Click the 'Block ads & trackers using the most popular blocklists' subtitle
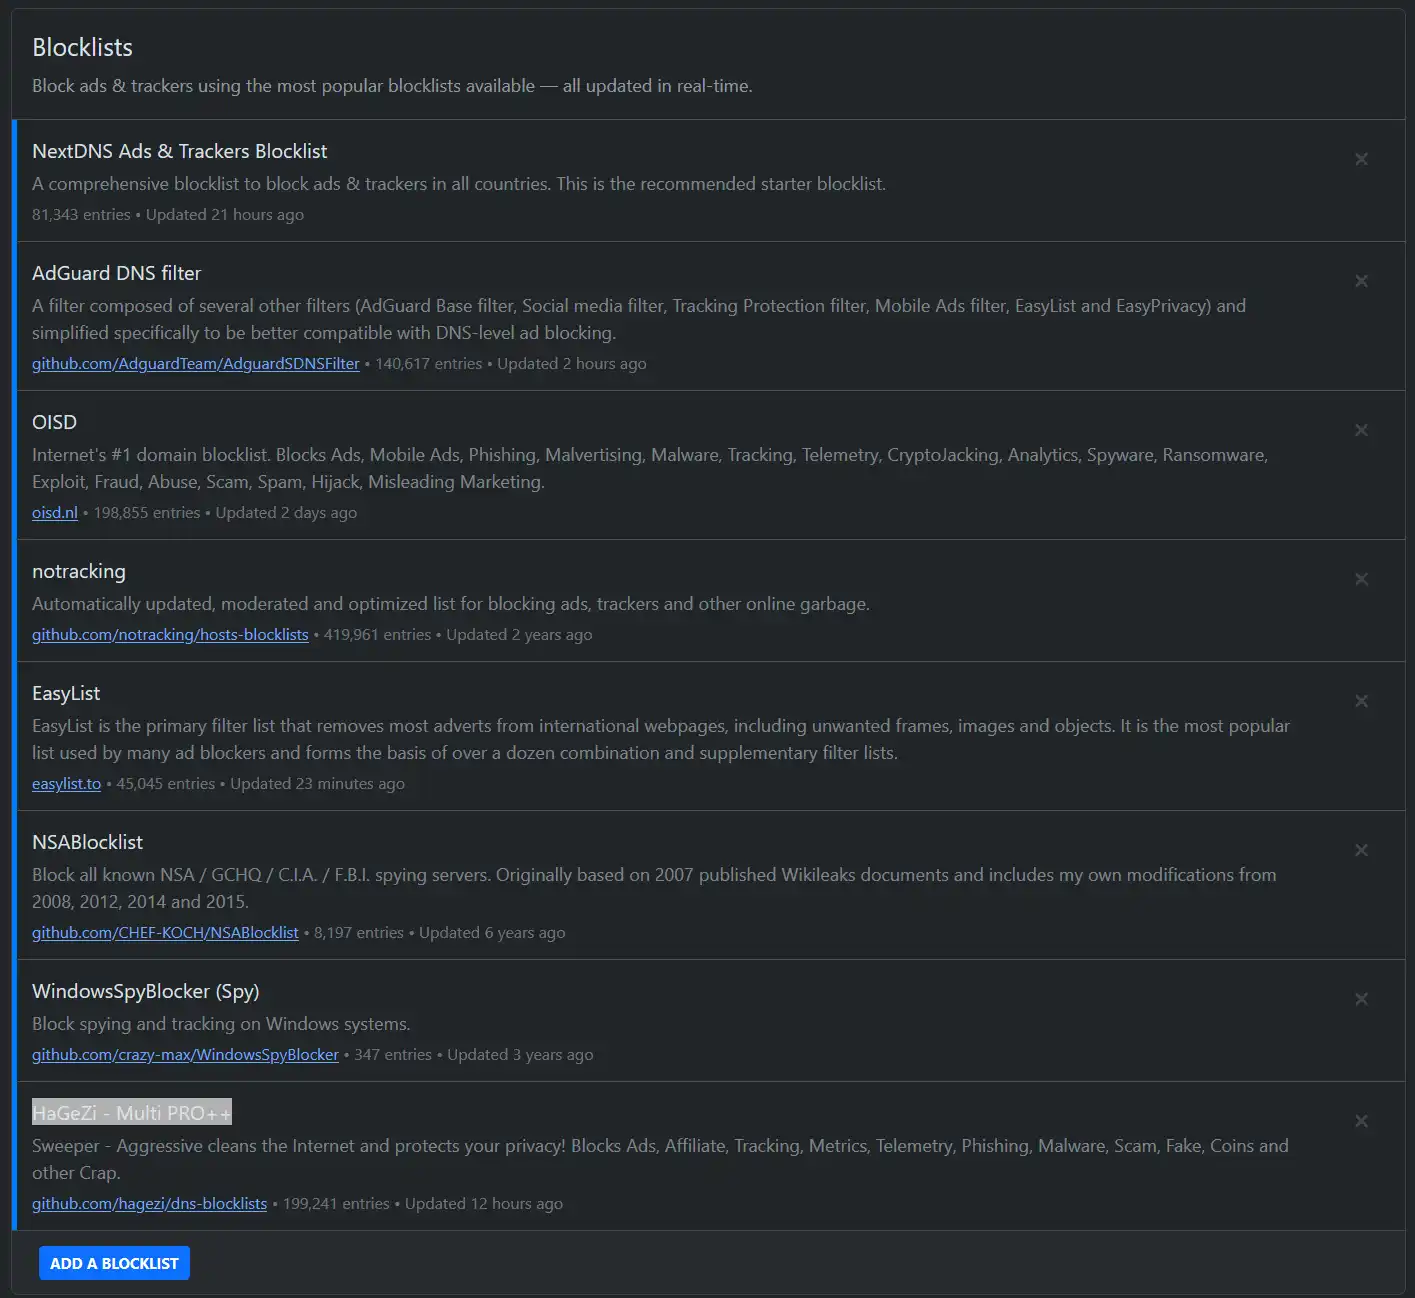Screen dimensions: 1415x1298 [392, 86]
